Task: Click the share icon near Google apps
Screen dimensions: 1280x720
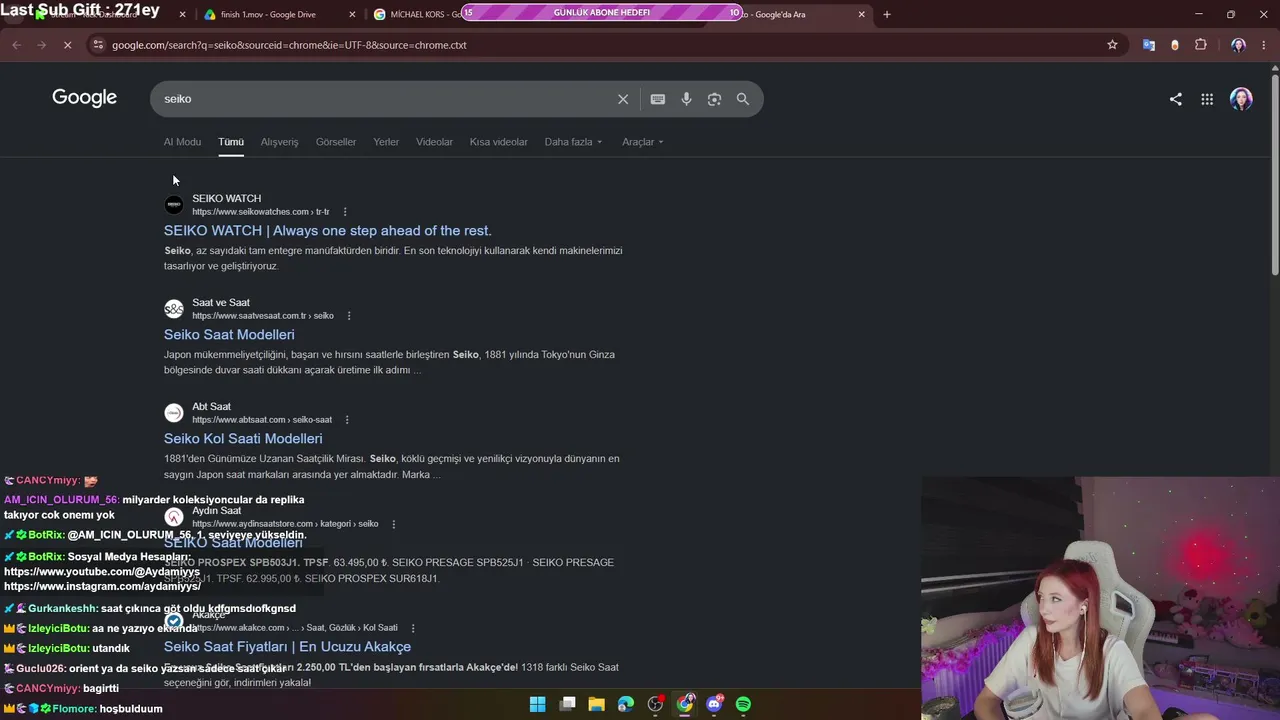Action: coord(1176,99)
